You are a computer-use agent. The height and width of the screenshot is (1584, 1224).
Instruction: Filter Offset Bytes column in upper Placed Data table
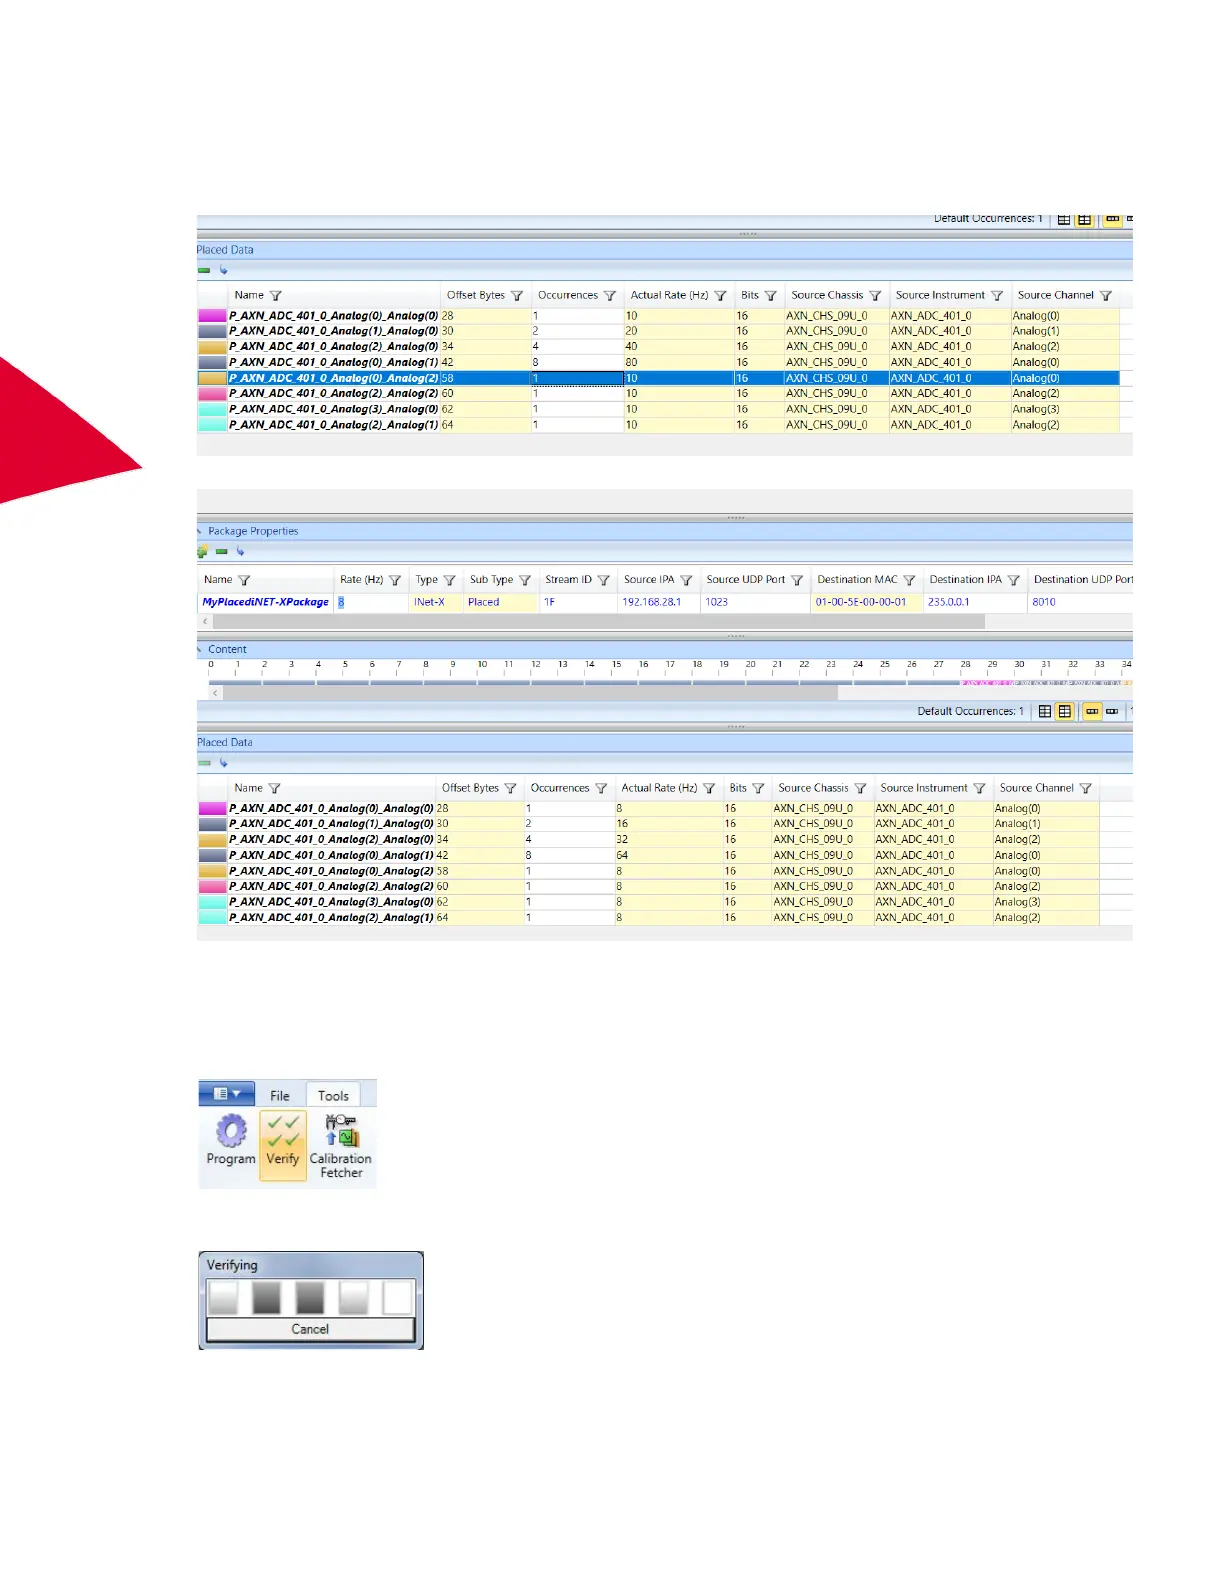tap(517, 296)
